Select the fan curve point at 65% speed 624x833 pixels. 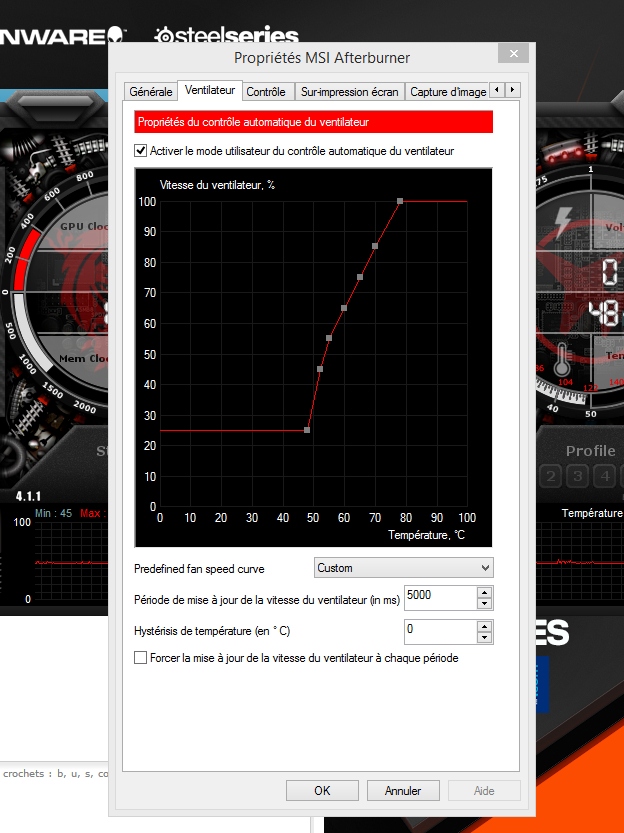[x=344, y=308]
